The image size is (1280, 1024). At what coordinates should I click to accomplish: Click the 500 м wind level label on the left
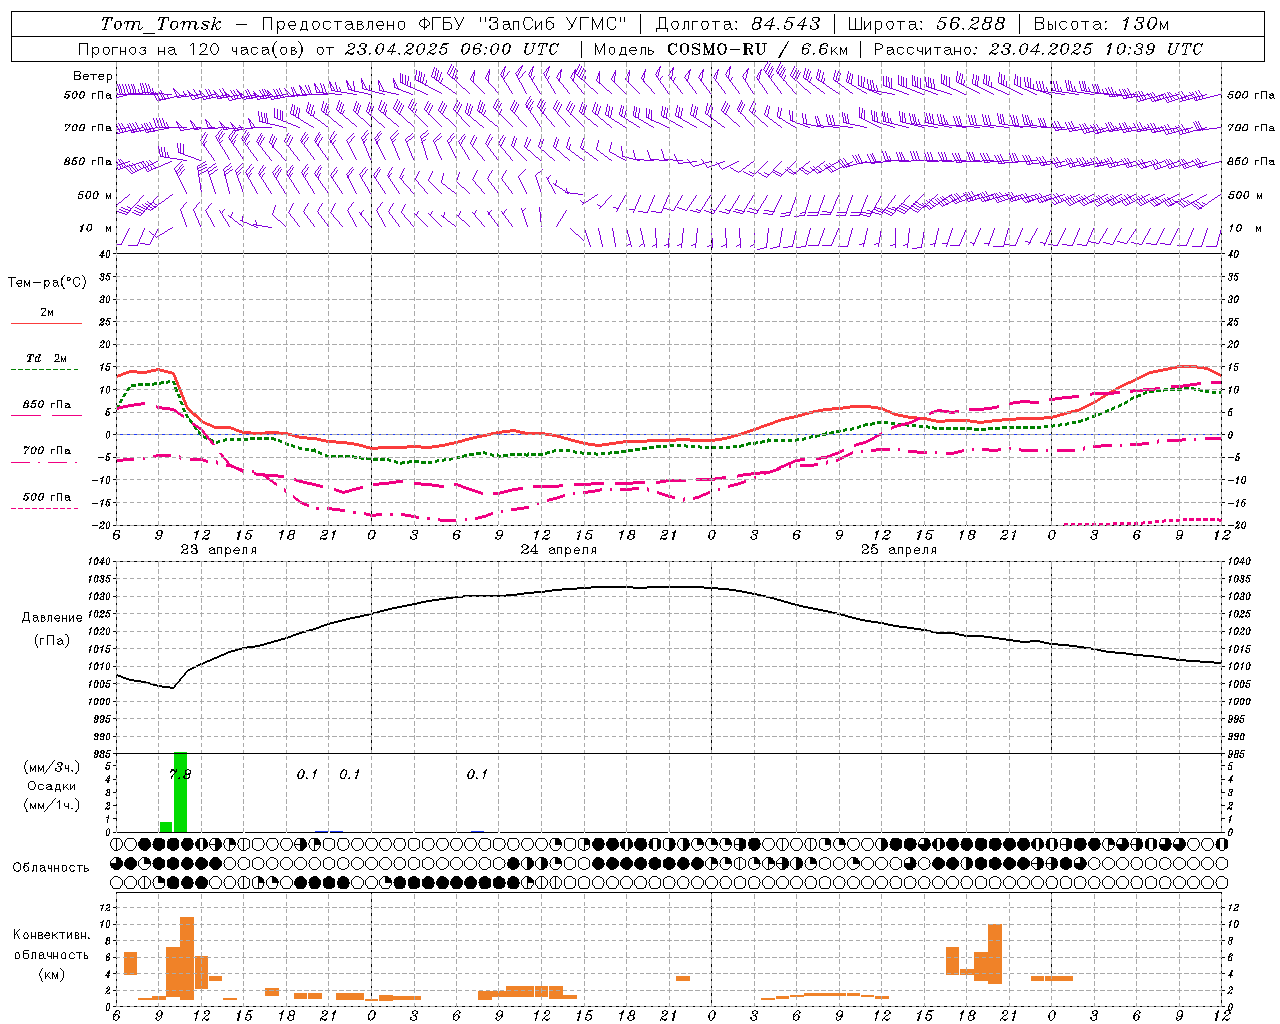click(x=95, y=195)
